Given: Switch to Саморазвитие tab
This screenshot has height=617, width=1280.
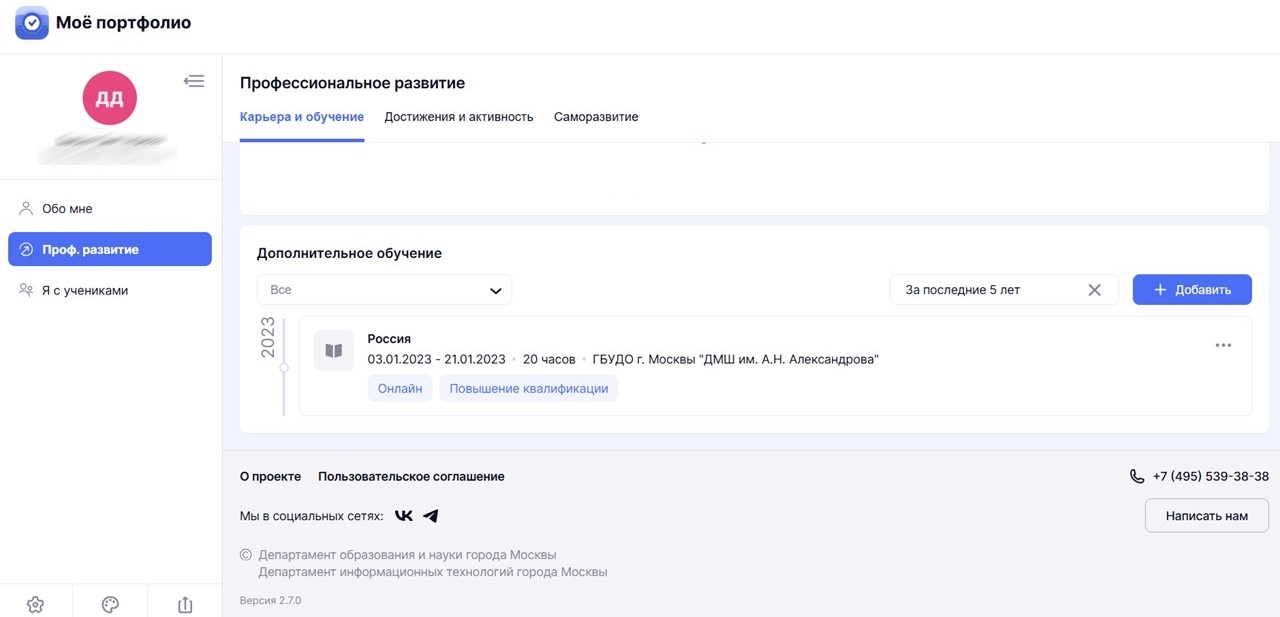Looking at the screenshot, I should click(596, 117).
